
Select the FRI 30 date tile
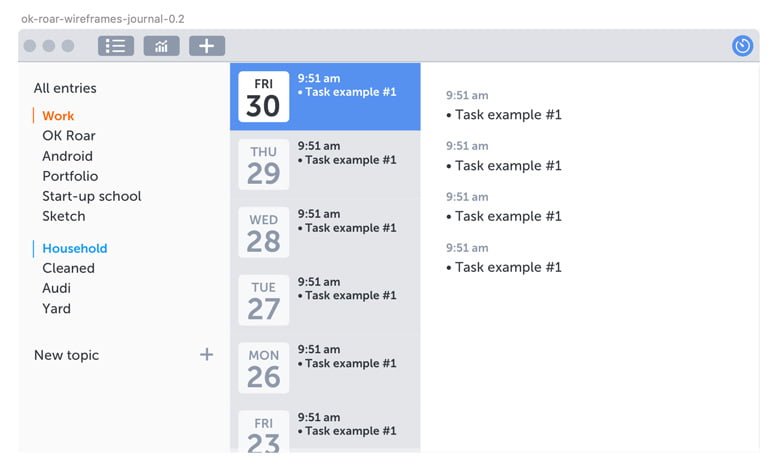coord(264,97)
